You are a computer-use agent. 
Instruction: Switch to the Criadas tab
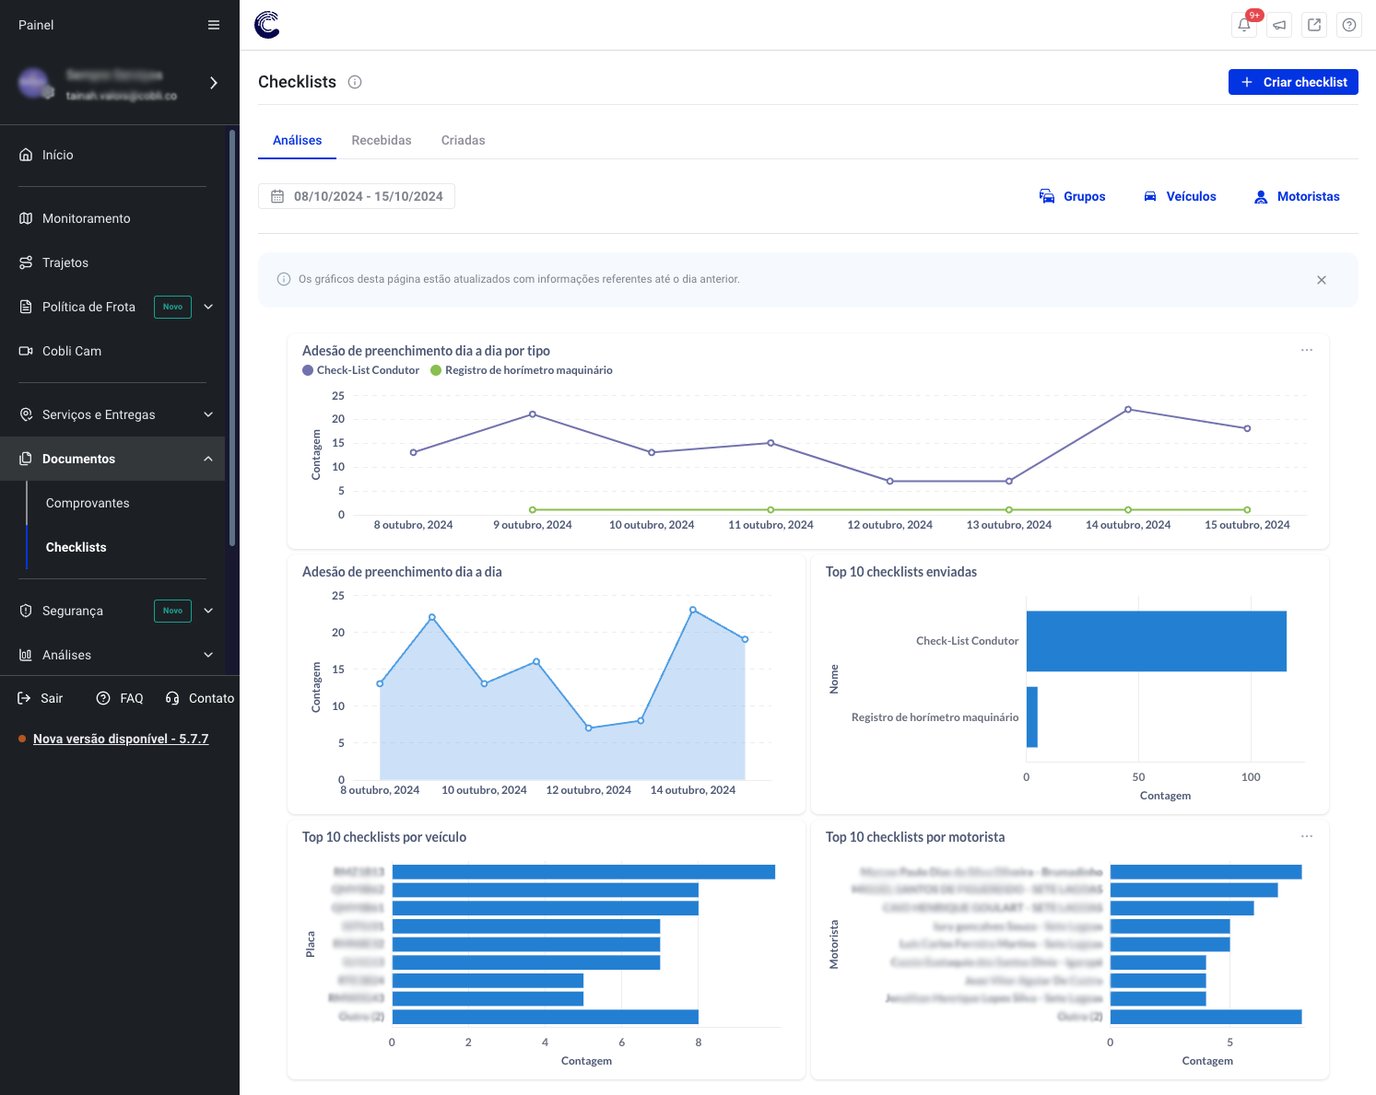(463, 140)
